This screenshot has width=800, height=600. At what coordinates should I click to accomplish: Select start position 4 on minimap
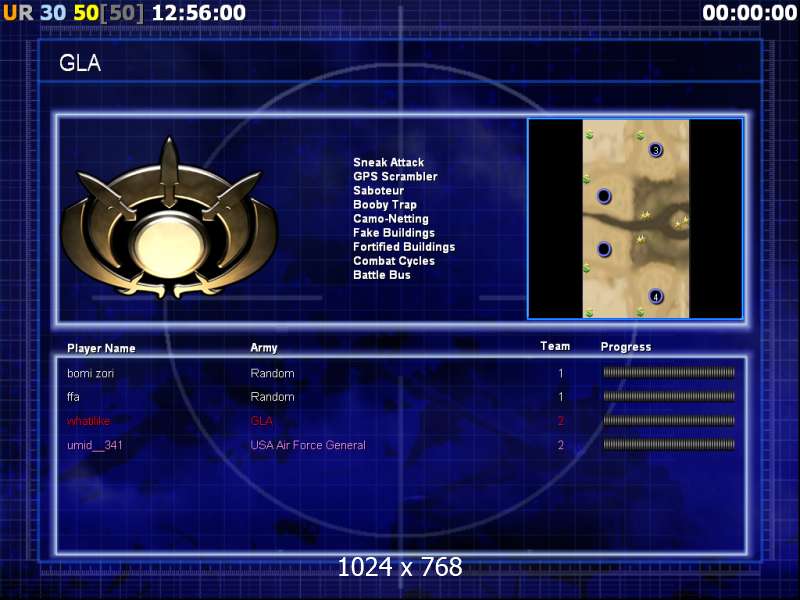[x=656, y=296]
